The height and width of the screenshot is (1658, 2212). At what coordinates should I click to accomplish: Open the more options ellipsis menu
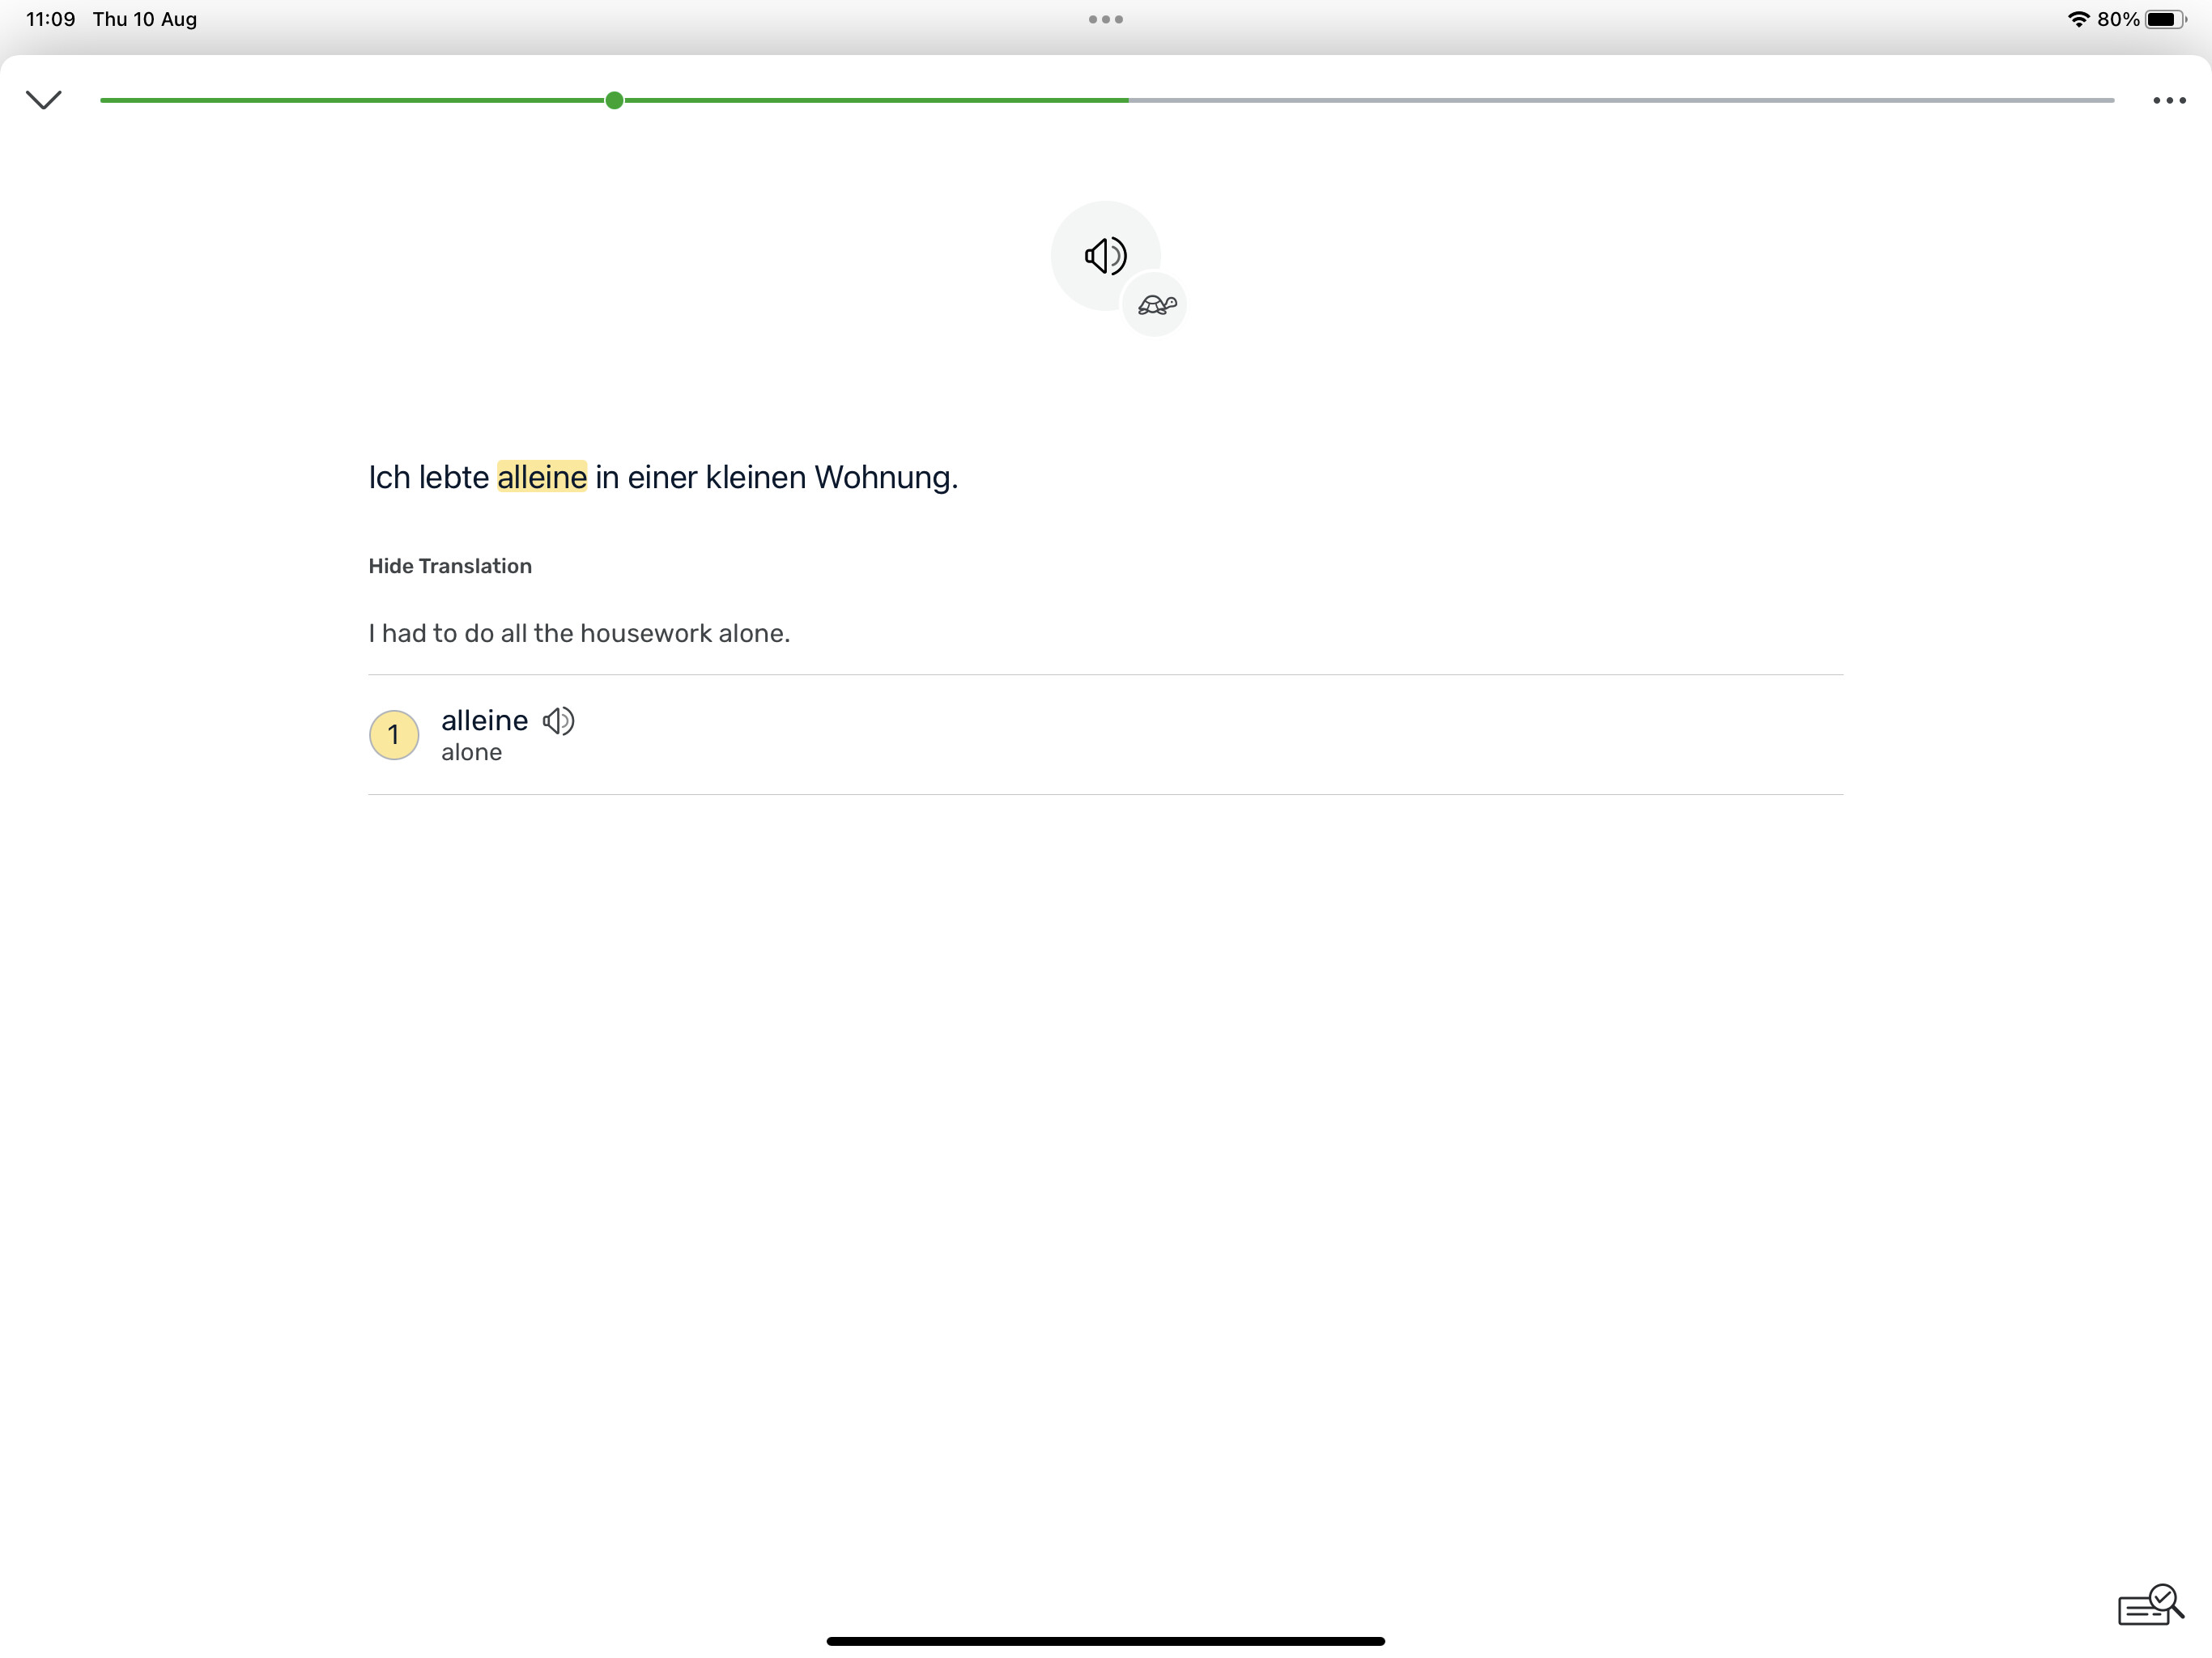(x=2169, y=100)
